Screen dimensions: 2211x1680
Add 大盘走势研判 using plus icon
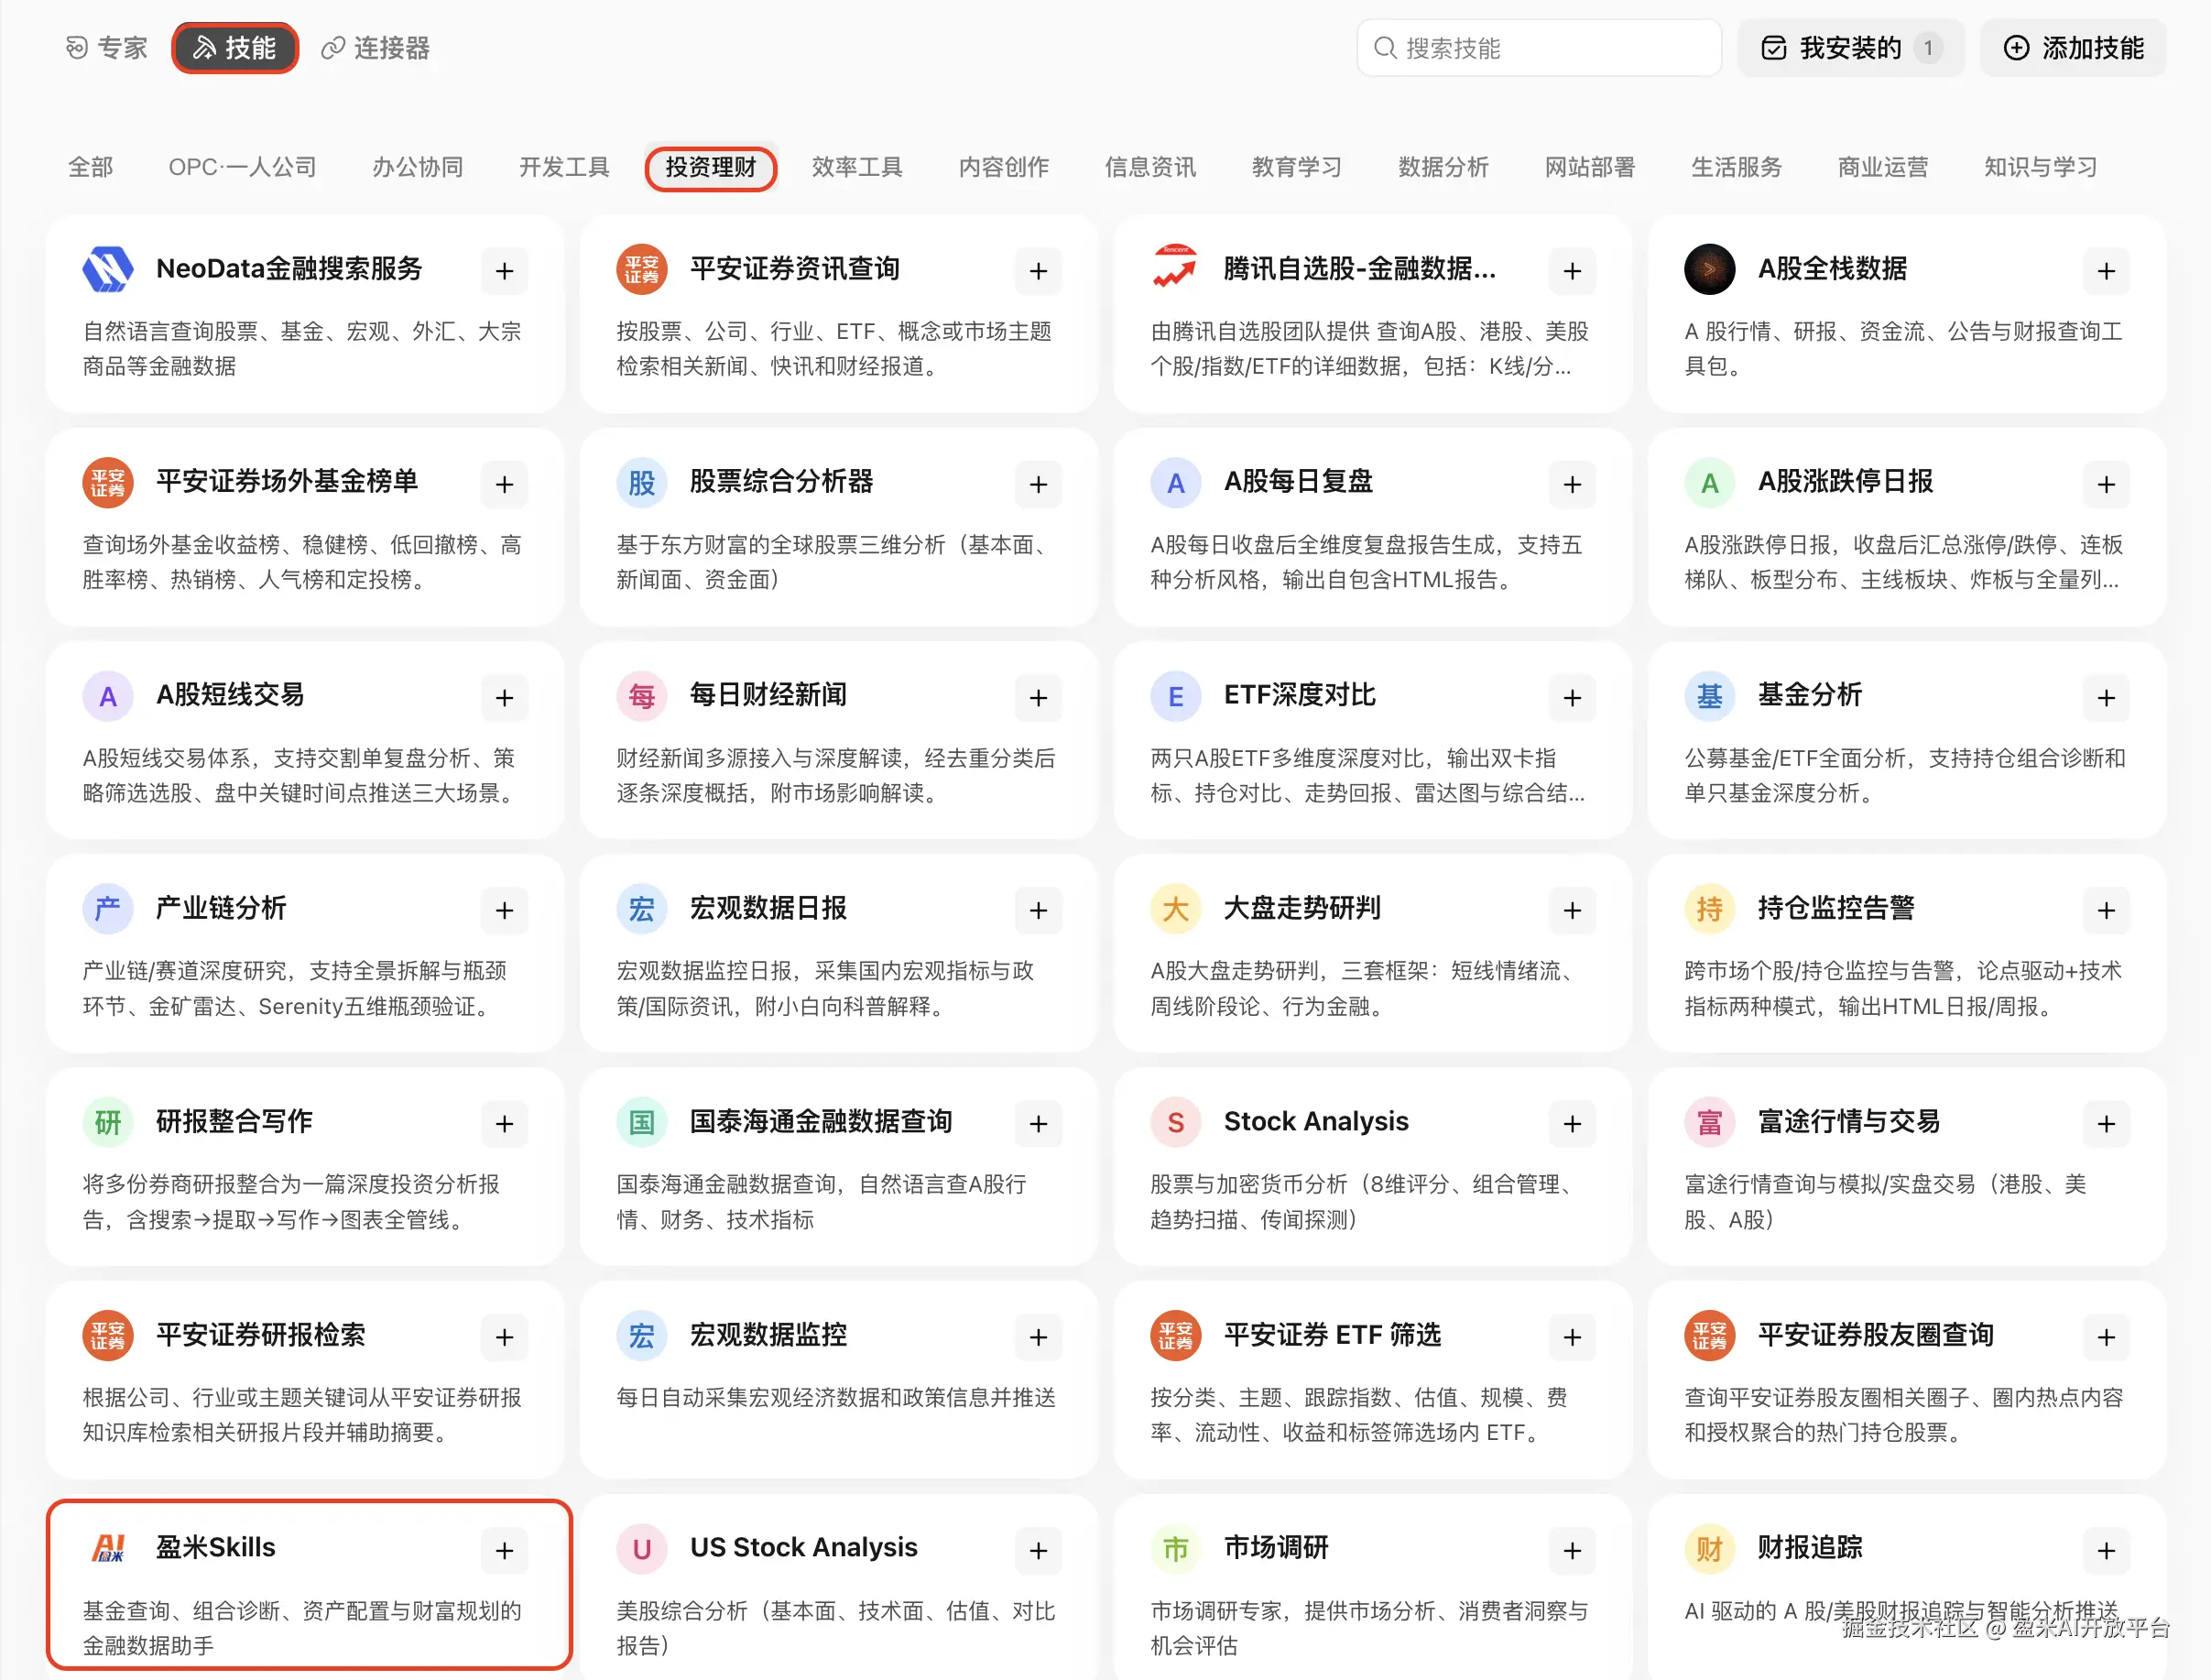coord(1572,910)
